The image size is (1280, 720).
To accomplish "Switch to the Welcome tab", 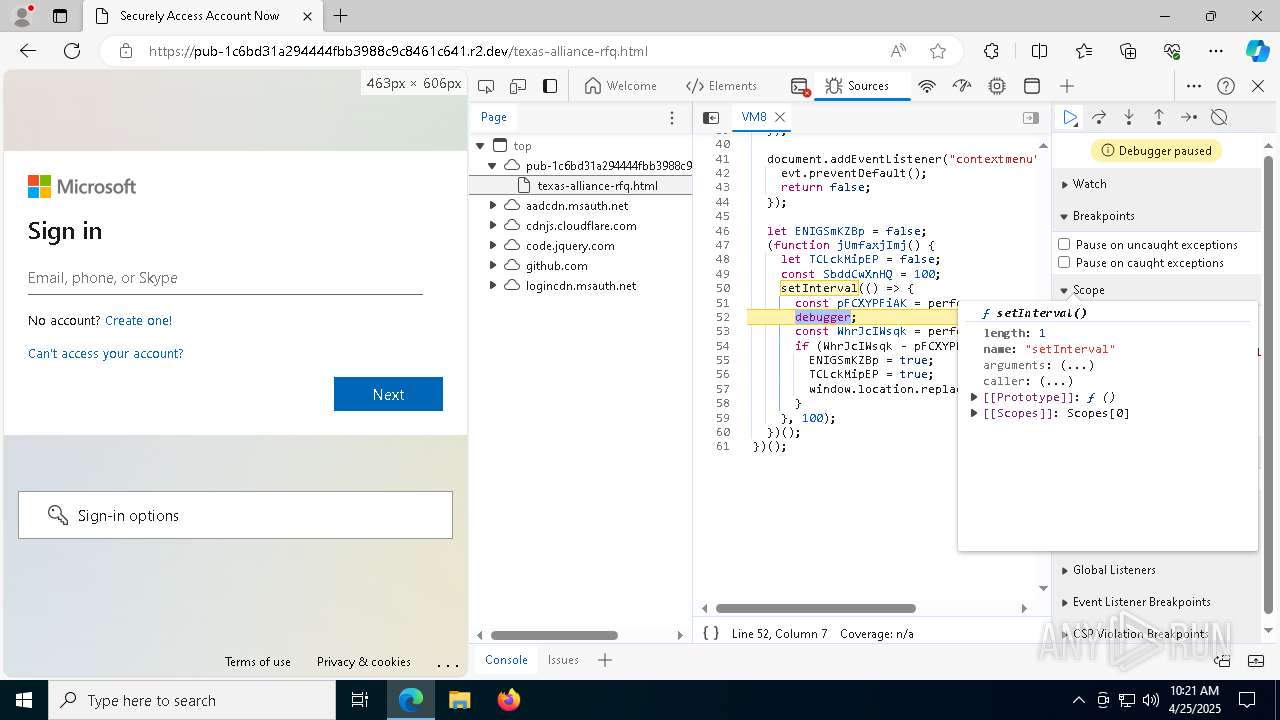I will (621, 86).
